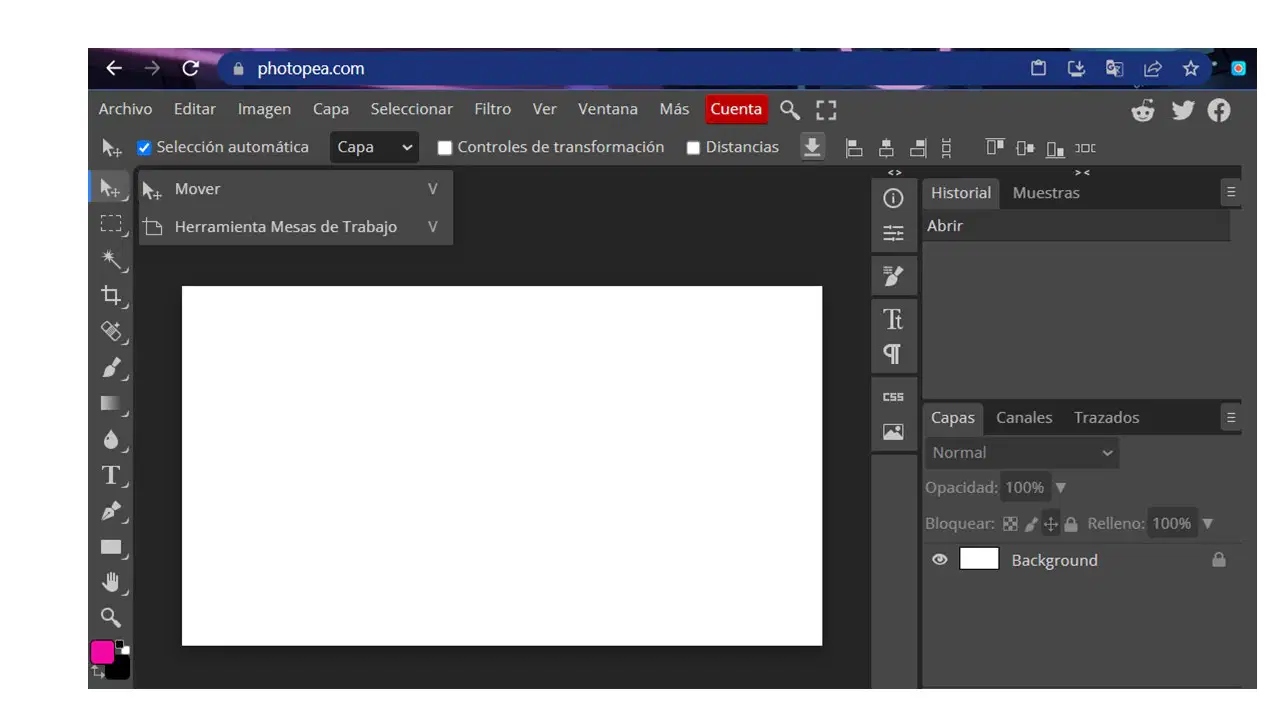Enable Controles de transformación checkbox
The width and height of the screenshot is (1280, 720).
[x=445, y=148]
